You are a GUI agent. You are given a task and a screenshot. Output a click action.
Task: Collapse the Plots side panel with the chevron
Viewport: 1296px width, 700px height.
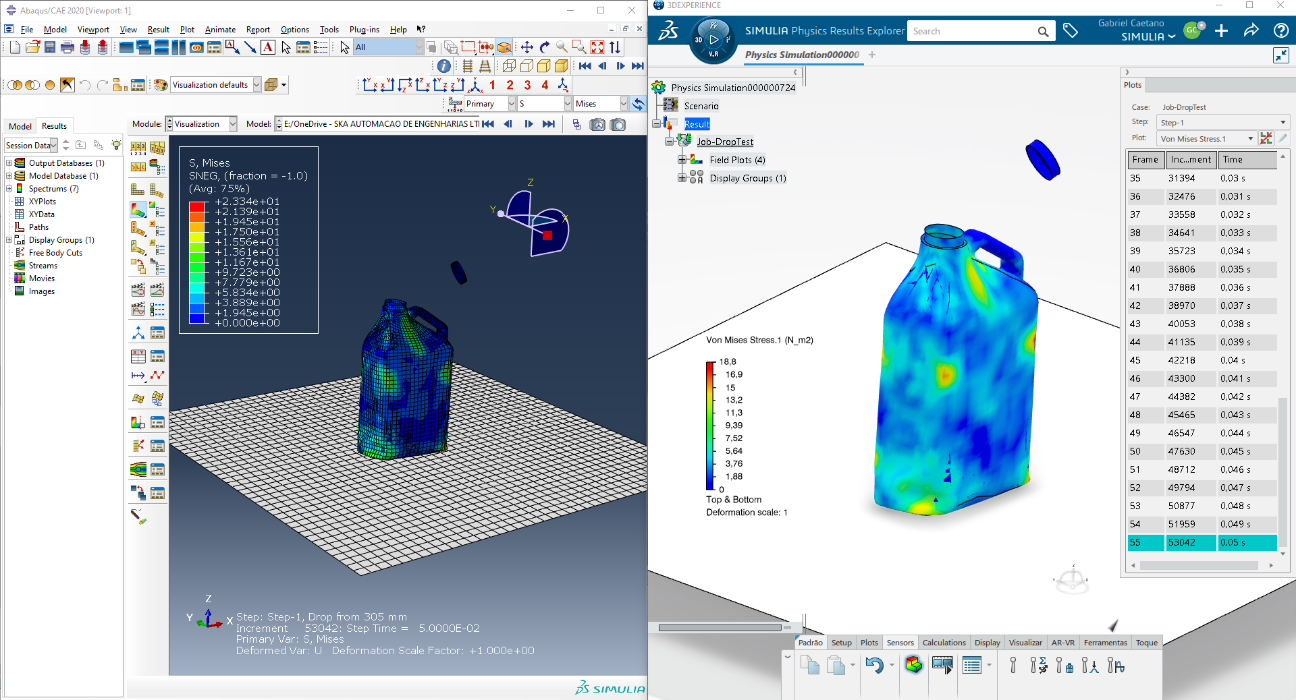1127,72
